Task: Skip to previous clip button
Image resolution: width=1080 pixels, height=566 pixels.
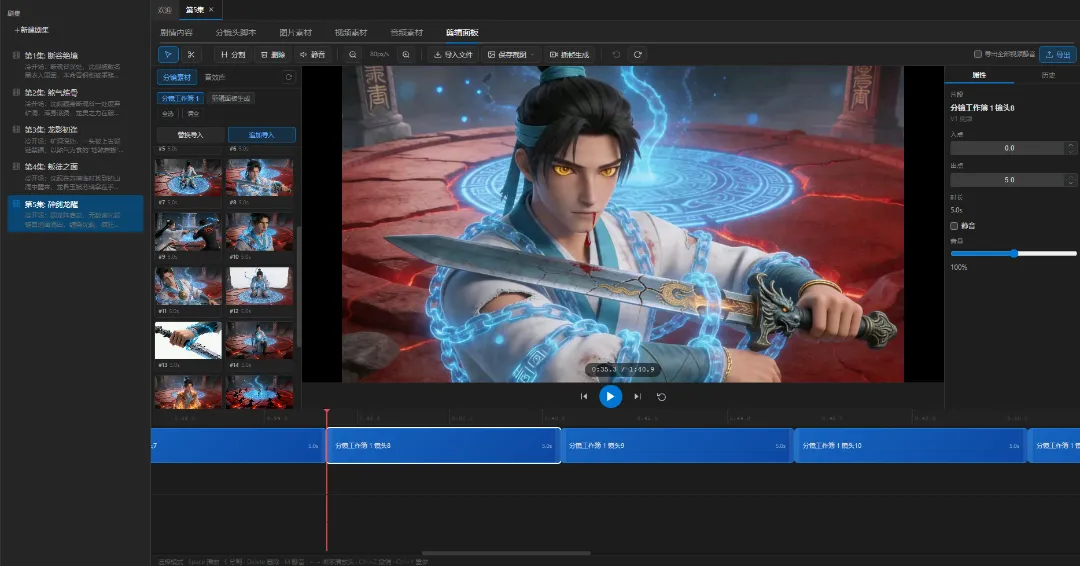Action: point(584,397)
